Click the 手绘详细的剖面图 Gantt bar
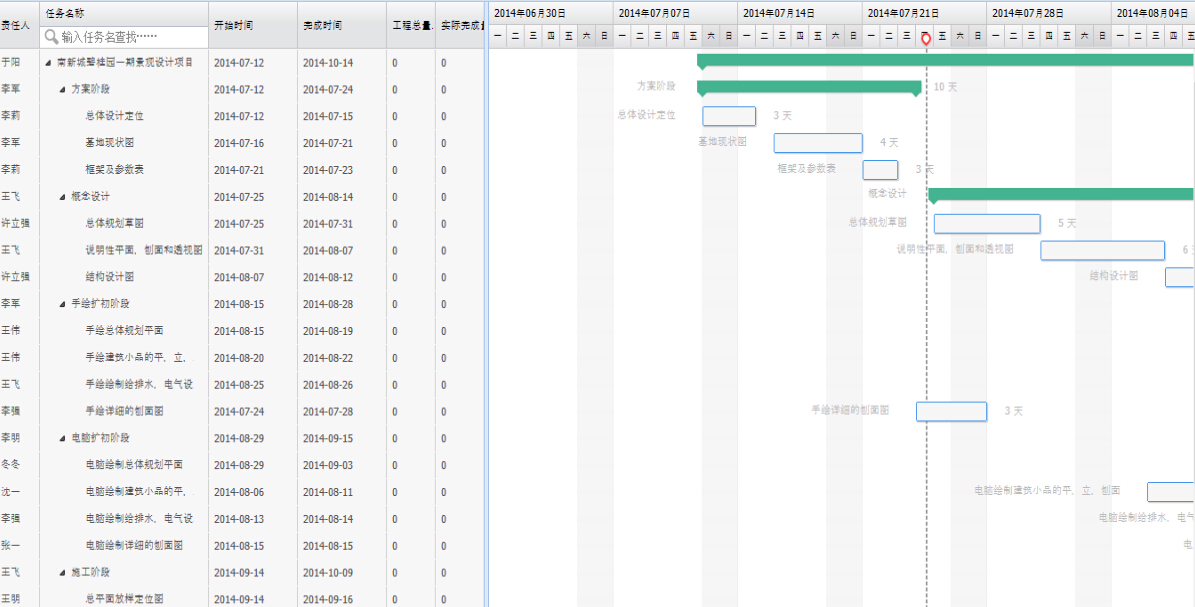The height and width of the screenshot is (607, 1195). (x=951, y=411)
